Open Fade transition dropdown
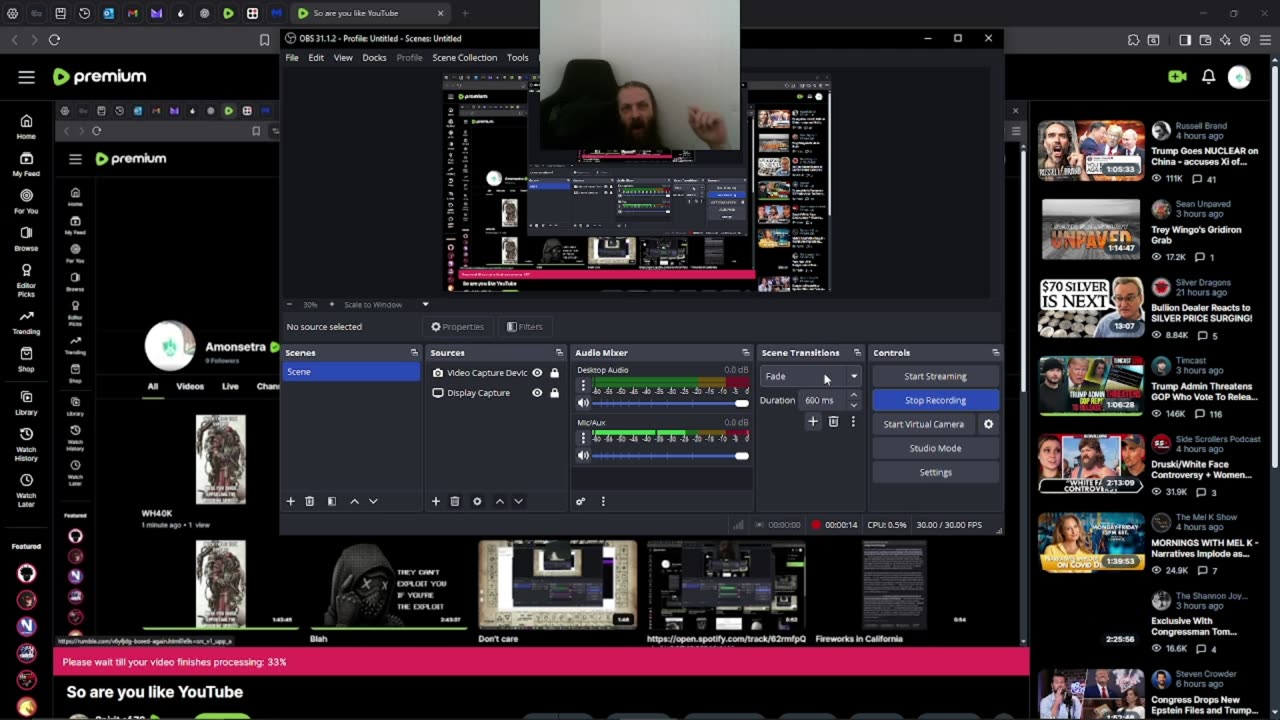This screenshot has height=720, width=1280. pos(811,376)
